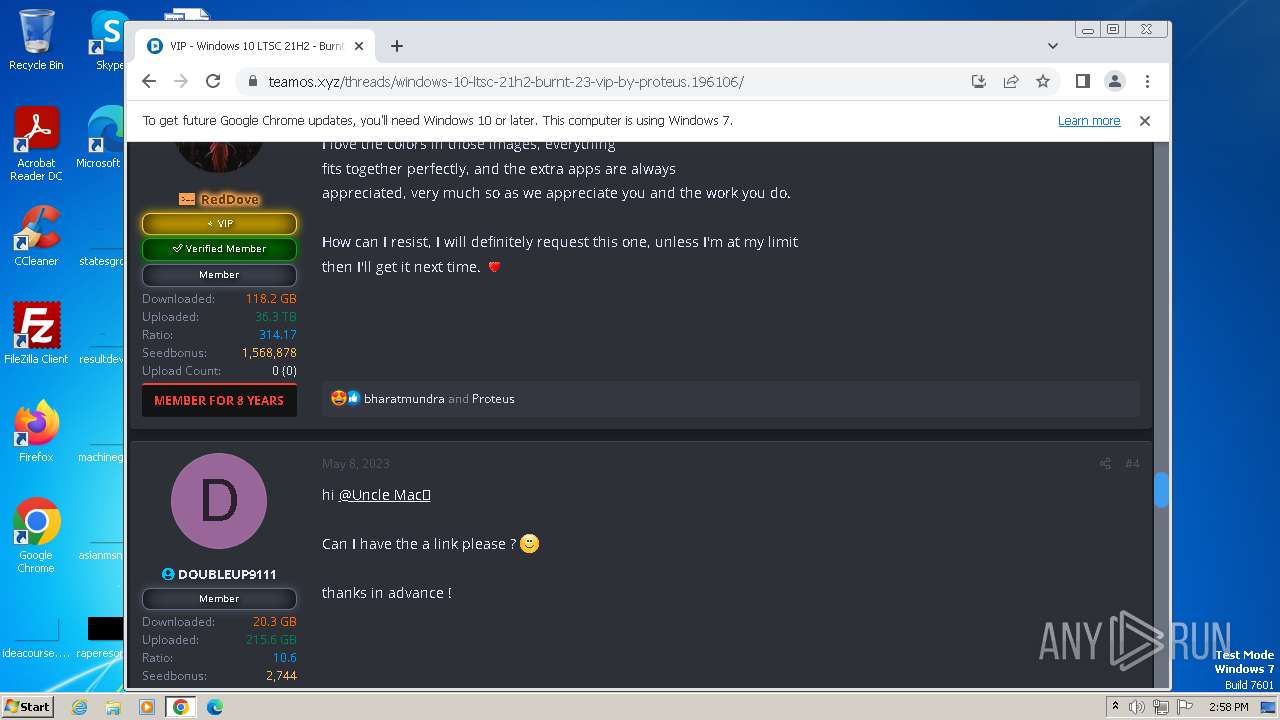Click the install/download page icon in address bar
The height and width of the screenshot is (720, 1280).
[979, 81]
